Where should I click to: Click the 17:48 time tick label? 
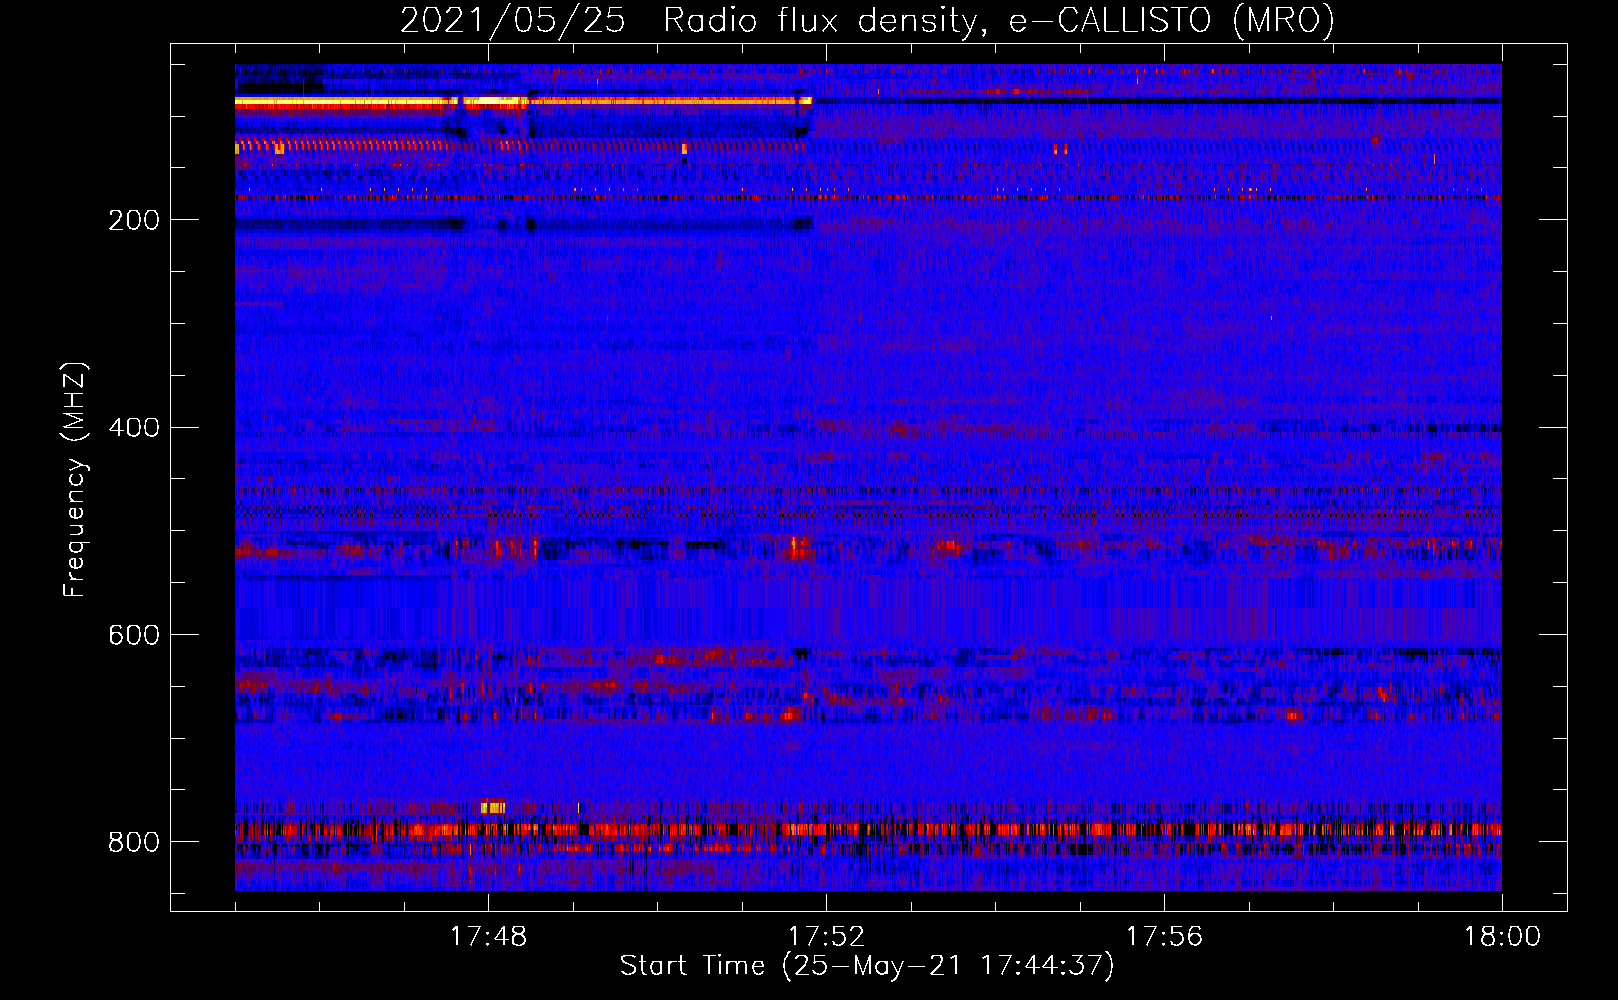tap(489, 937)
